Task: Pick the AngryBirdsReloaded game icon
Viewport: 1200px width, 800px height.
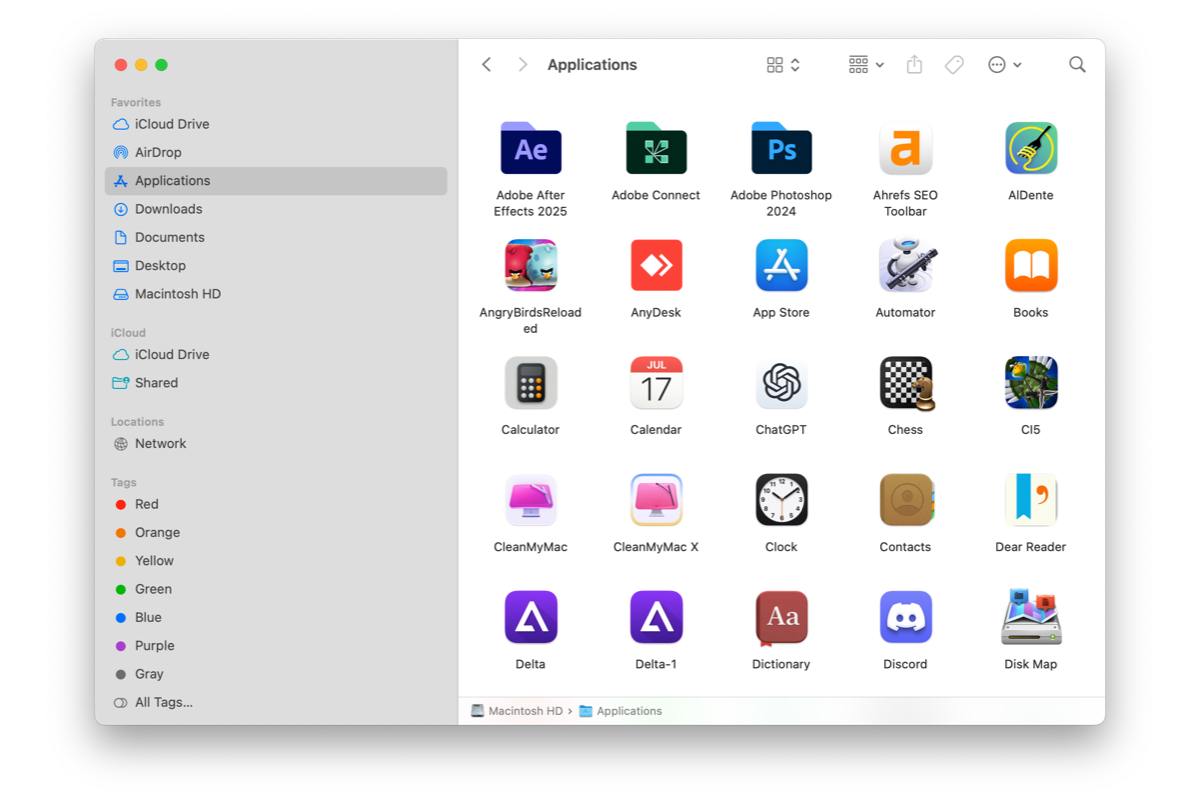Action: pos(530,265)
